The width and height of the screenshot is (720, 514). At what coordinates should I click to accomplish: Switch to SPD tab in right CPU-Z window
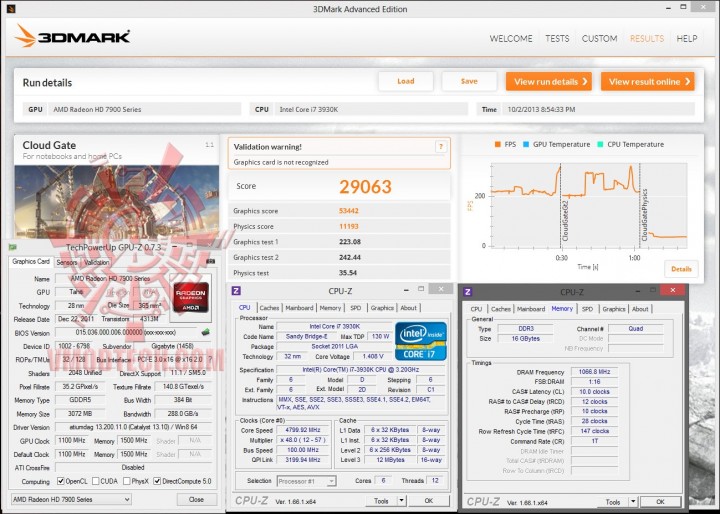tap(587, 309)
